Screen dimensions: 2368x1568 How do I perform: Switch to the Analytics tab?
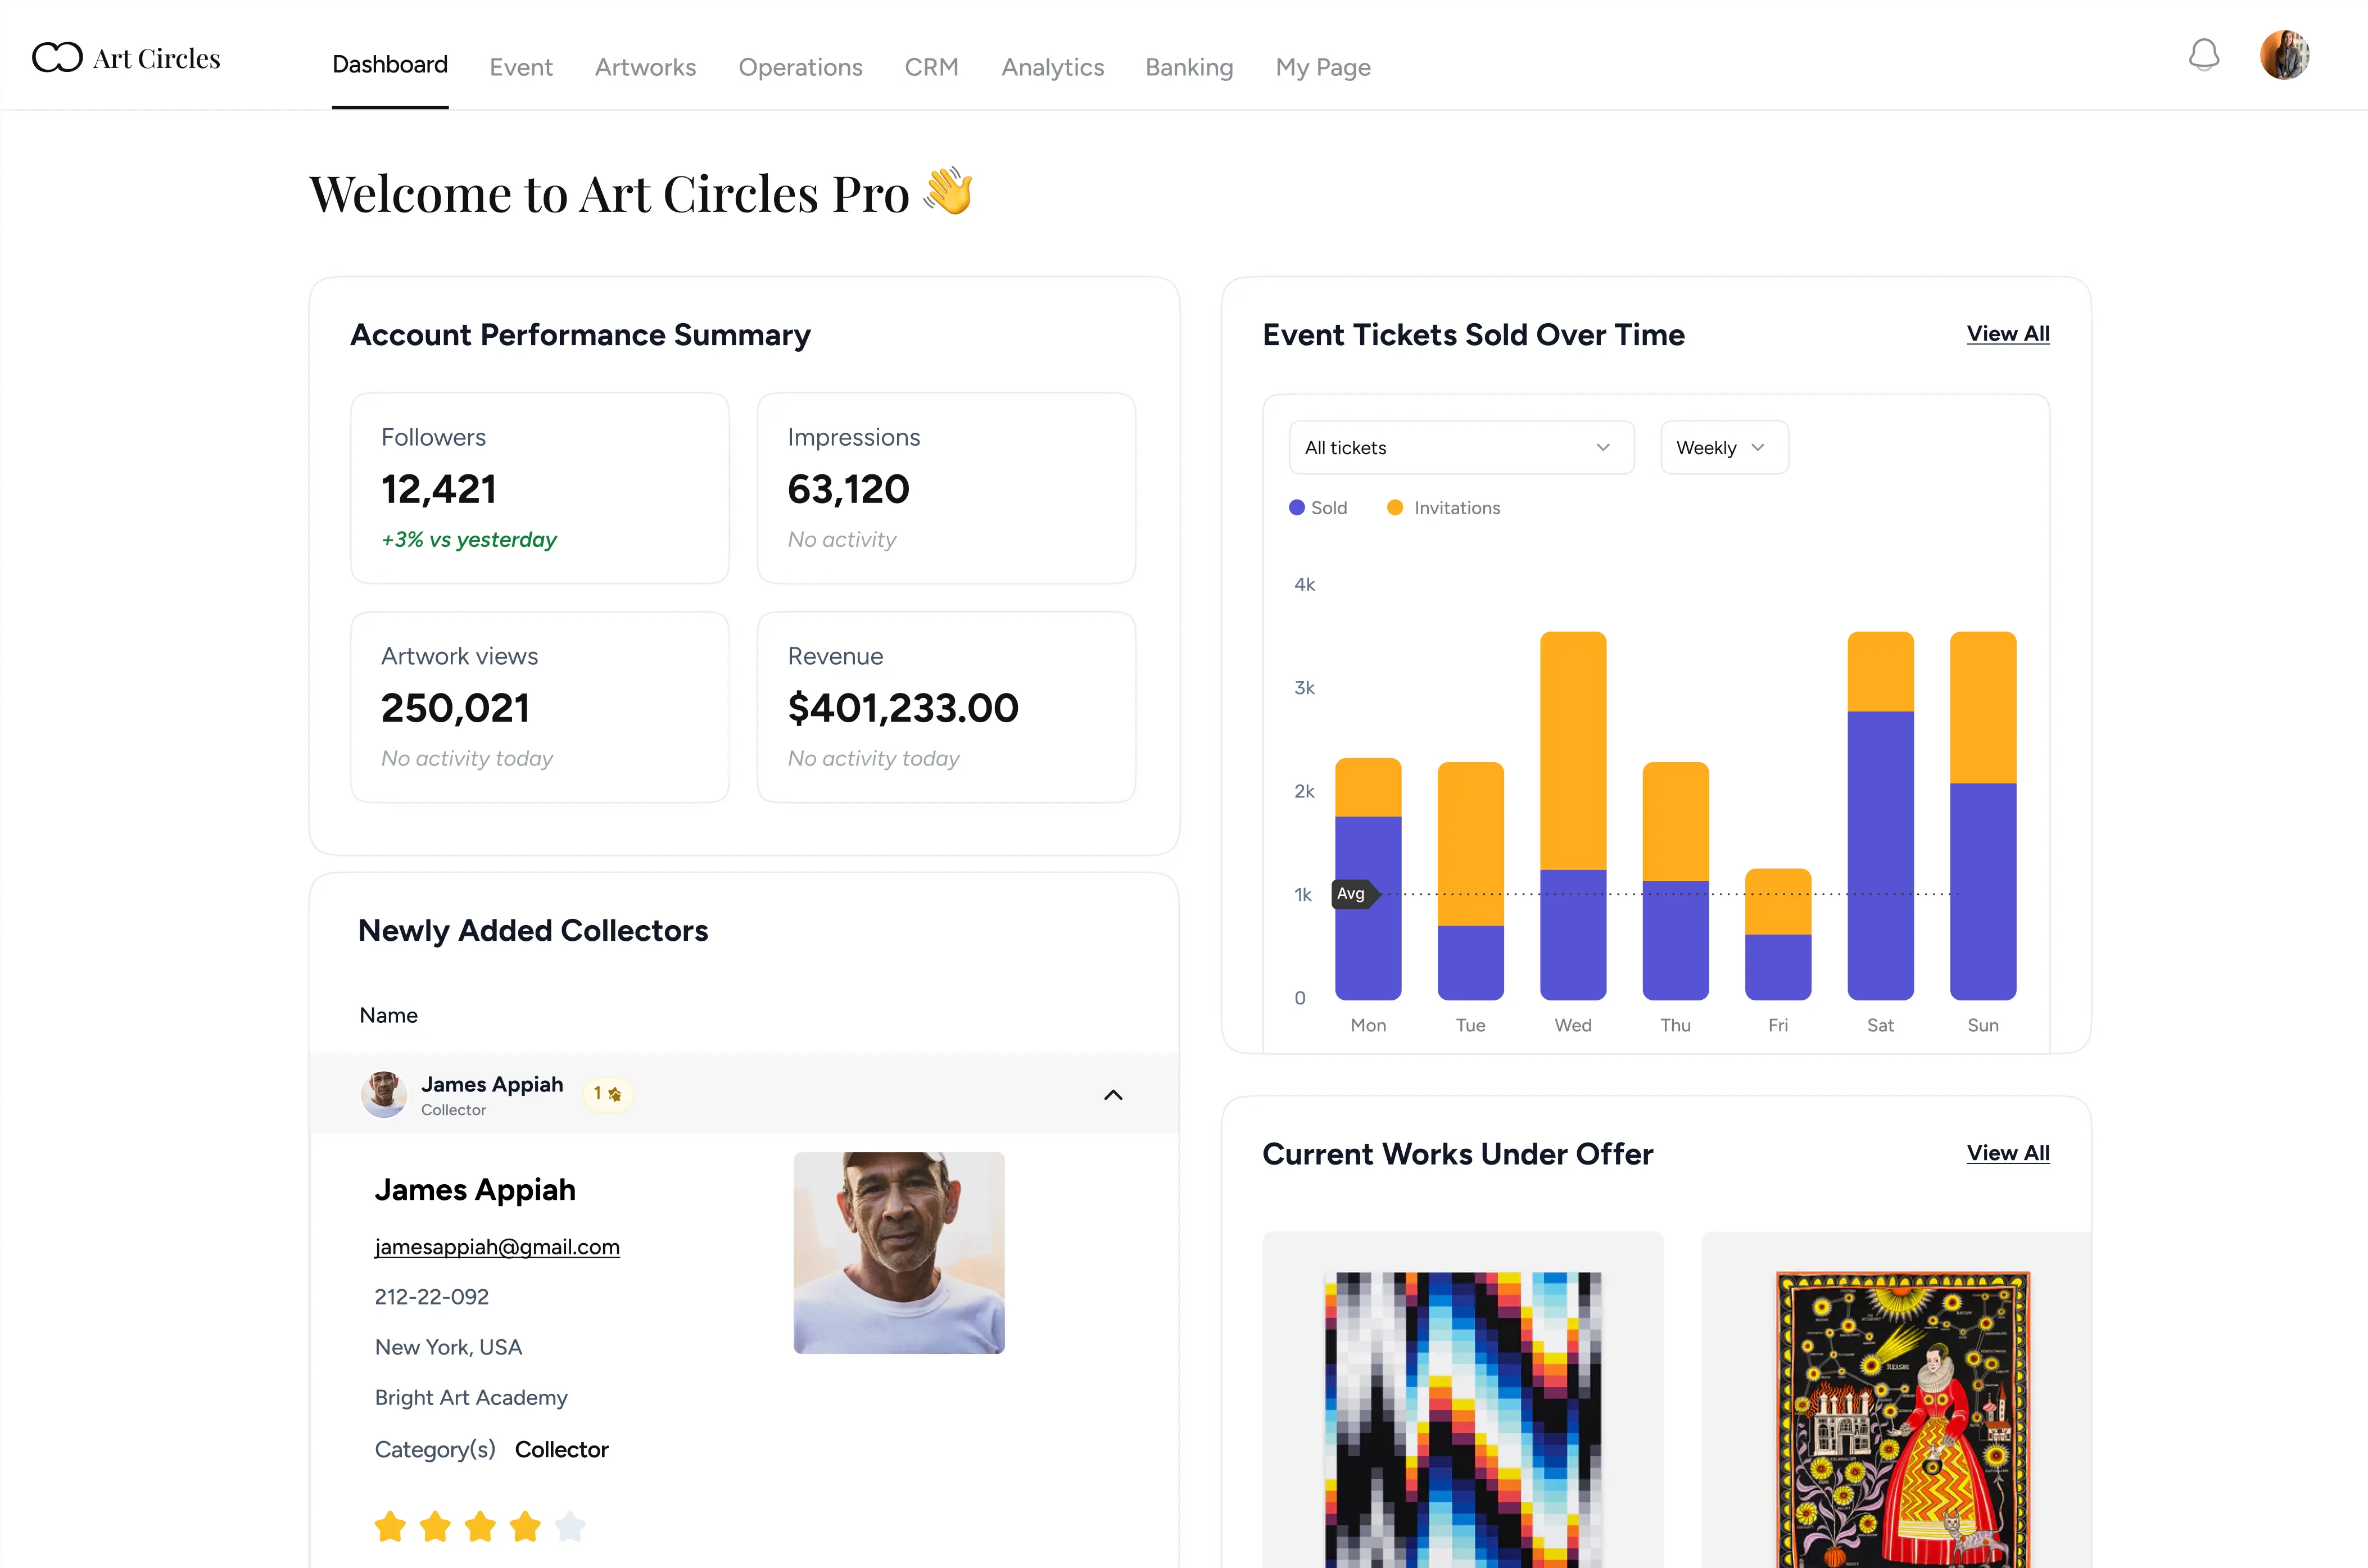point(1052,67)
